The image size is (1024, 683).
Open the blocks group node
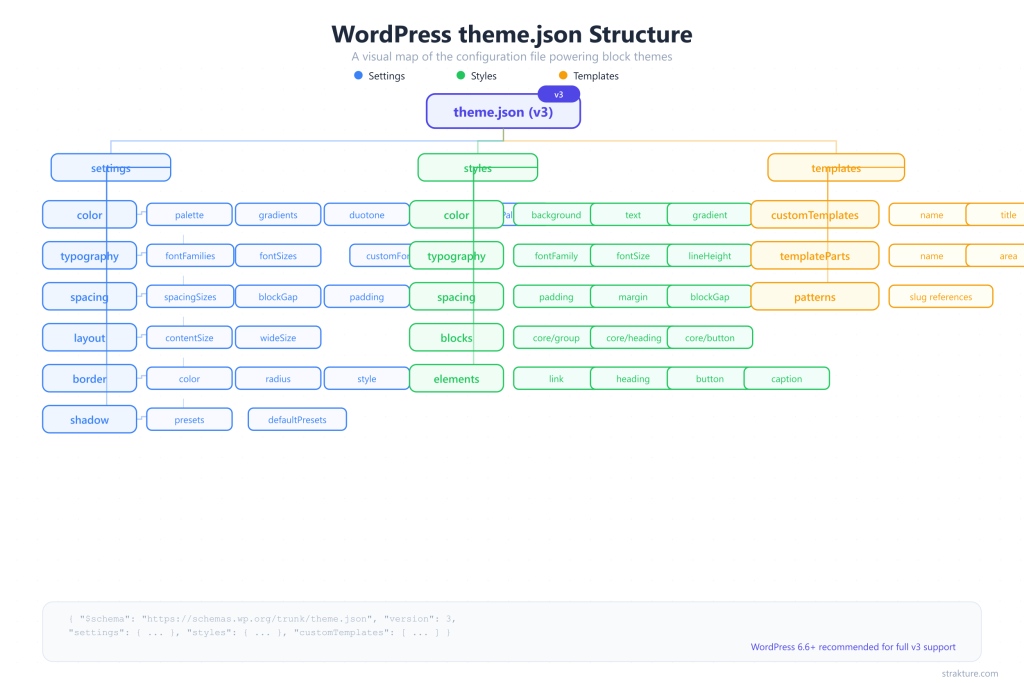pos(456,338)
